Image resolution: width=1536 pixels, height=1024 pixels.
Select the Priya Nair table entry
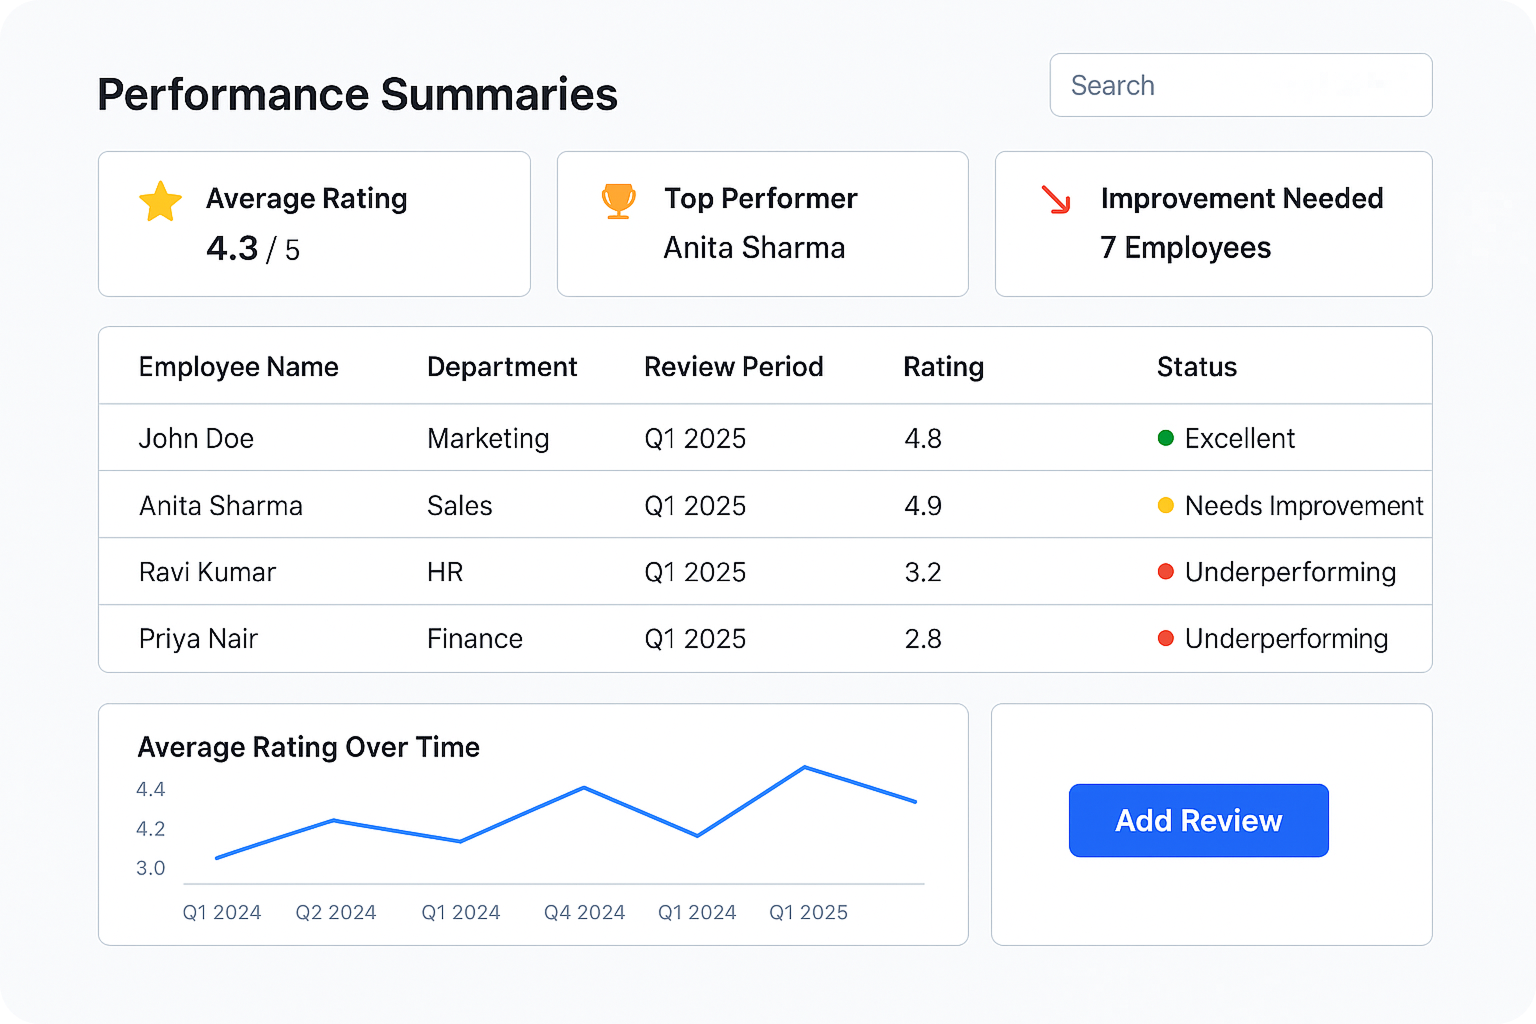(198, 638)
